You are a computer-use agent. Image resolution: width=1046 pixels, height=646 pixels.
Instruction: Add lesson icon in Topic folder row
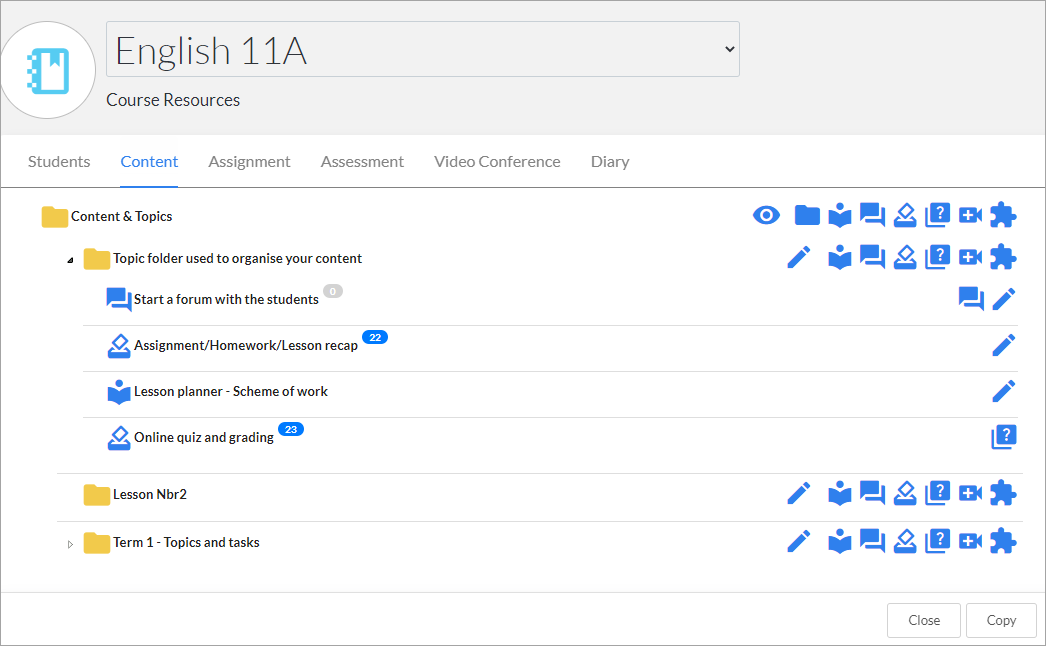point(840,257)
